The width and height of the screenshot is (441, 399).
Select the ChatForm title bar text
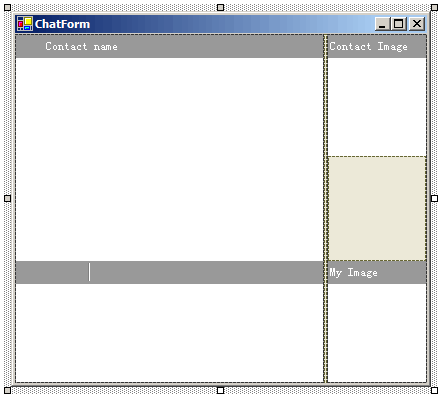tap(62, 24)
